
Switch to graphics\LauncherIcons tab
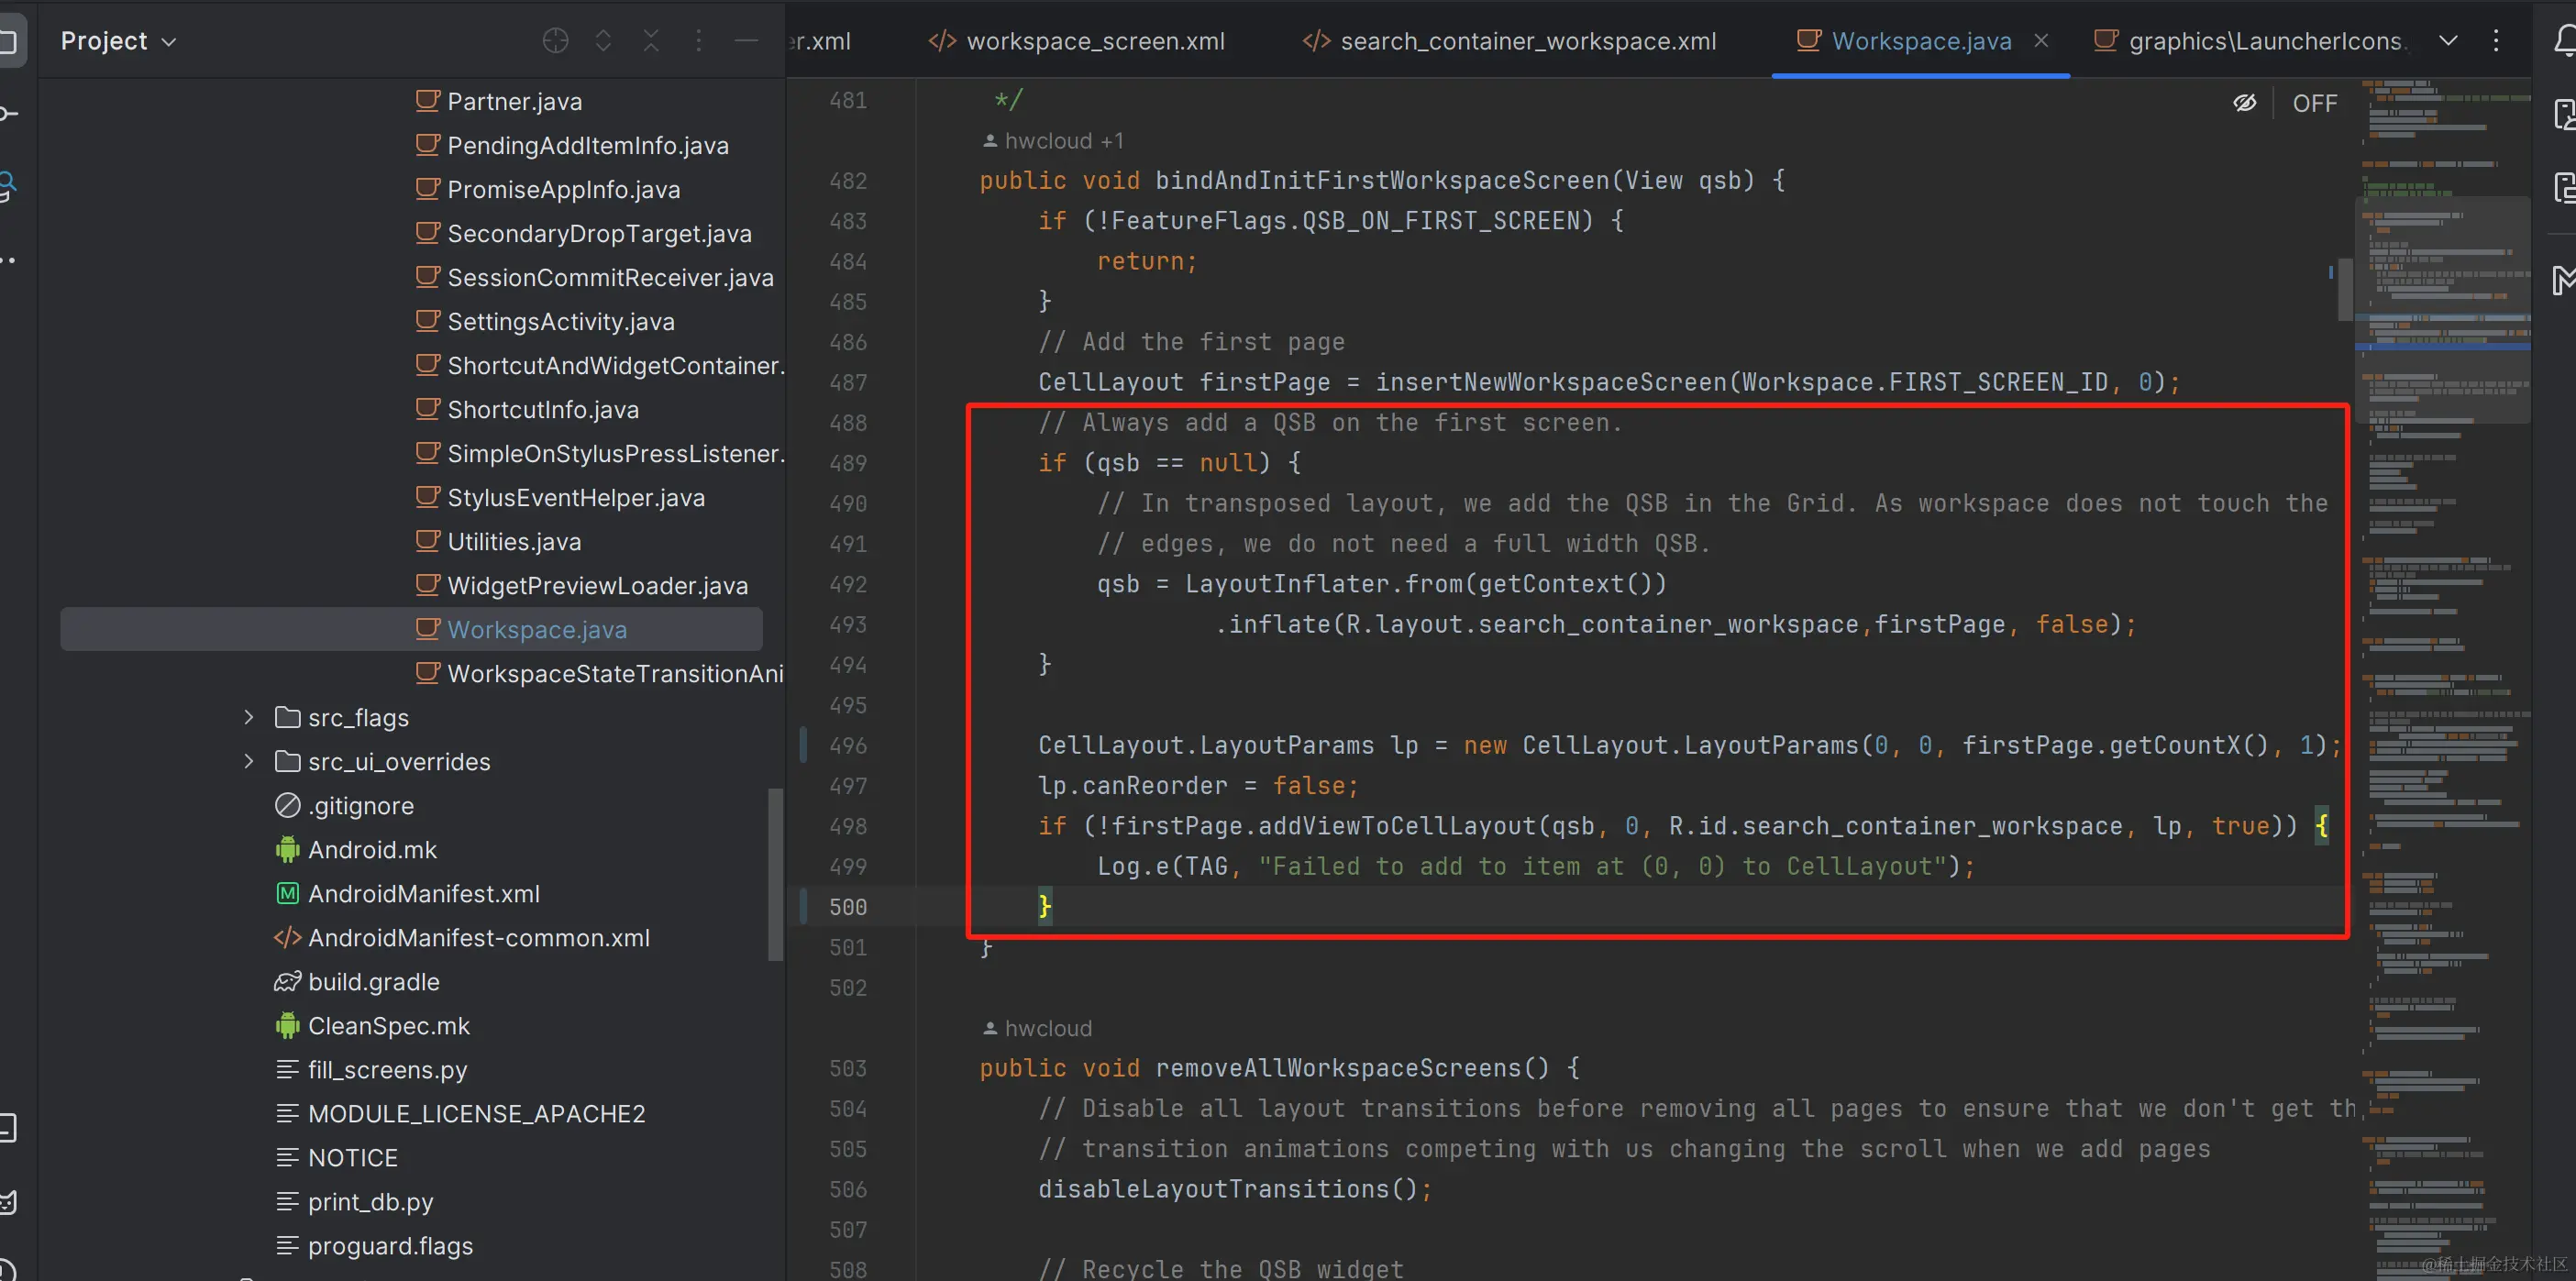tap(2250, 41)
